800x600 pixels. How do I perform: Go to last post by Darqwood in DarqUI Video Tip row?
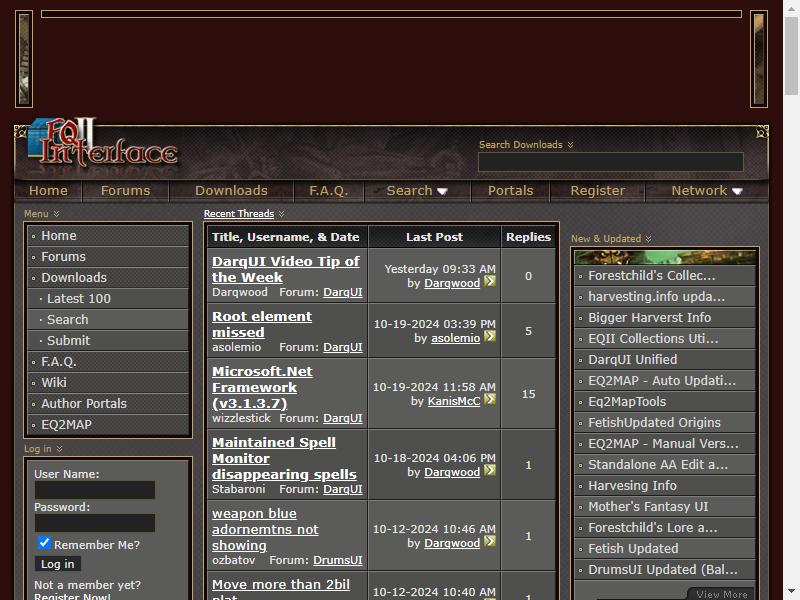coord(490,281)
